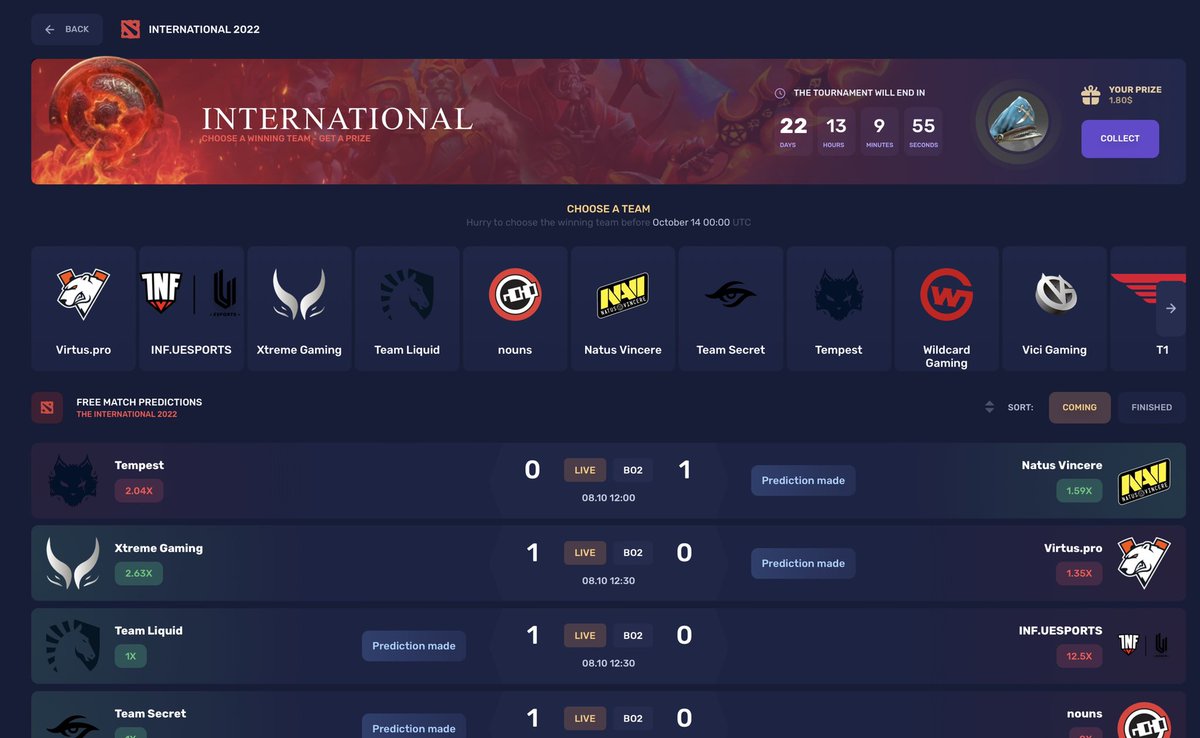
Task: Click the '08.10 12:00' match time text
Action: (608, 498)
